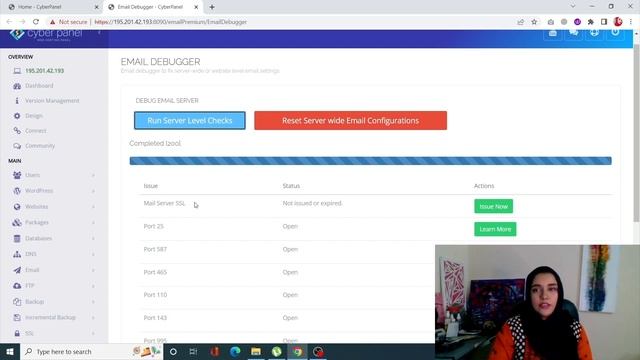
Task: Select the Port 465 row text
Action: tap(155, 272)
